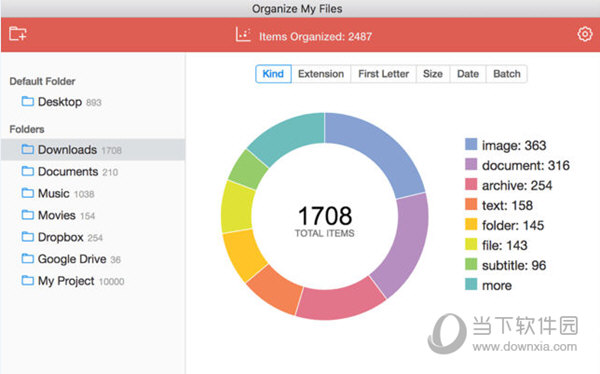
Task: Click the Music folder icon
Action: point(28,193)
